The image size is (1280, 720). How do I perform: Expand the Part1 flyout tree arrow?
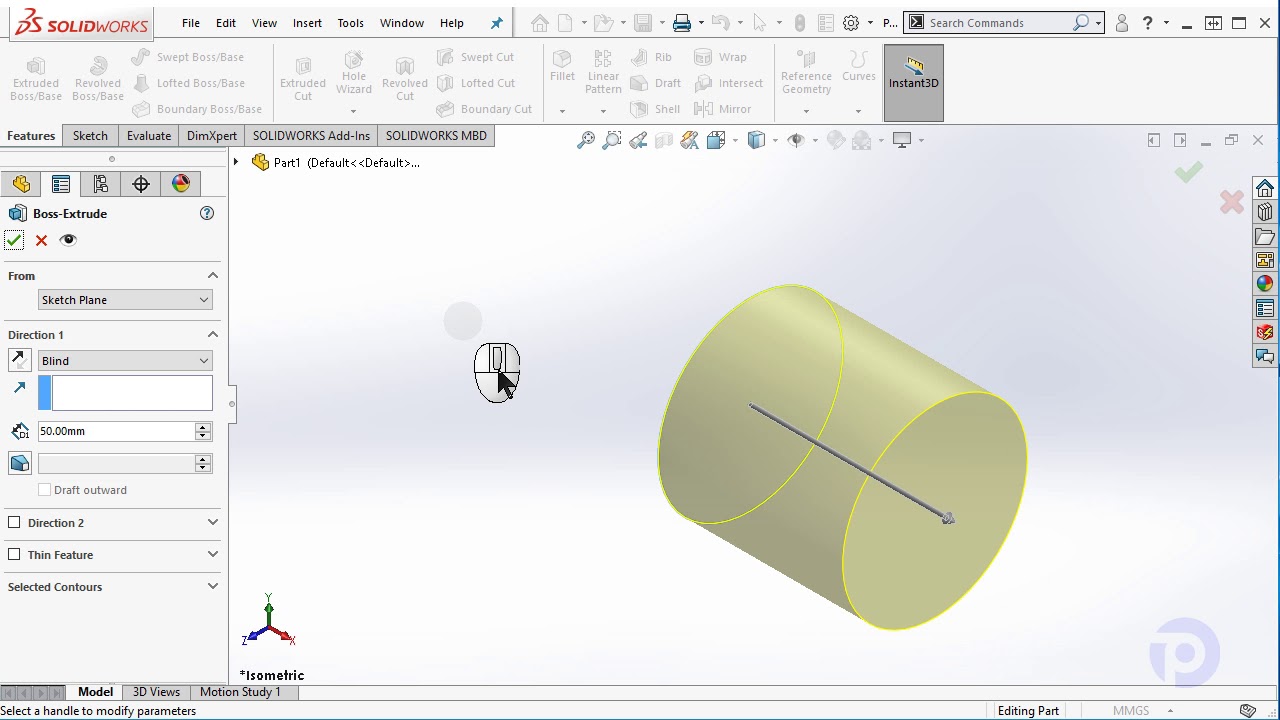[236, 162]
